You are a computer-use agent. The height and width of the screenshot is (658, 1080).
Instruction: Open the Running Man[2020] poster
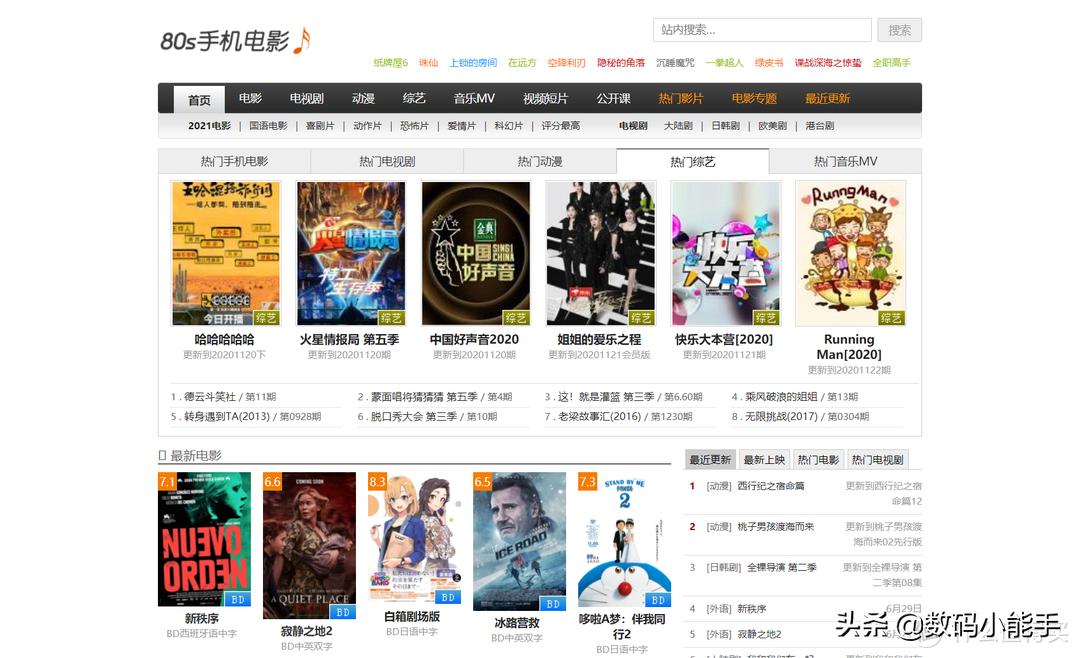click(849, 253)
